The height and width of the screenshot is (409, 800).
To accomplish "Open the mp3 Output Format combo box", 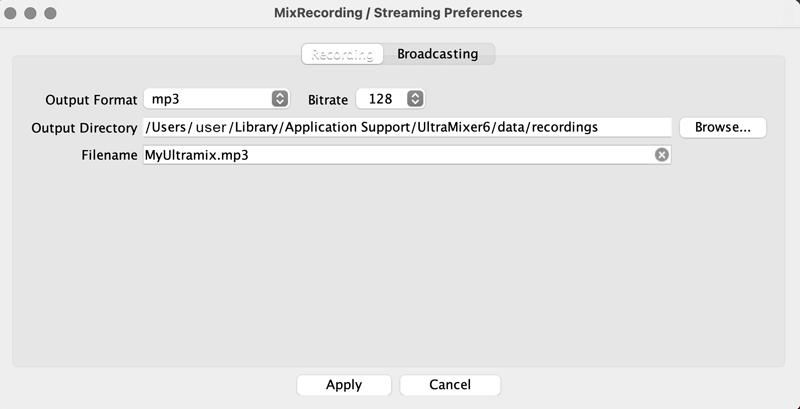I will (x=210, y=99).
